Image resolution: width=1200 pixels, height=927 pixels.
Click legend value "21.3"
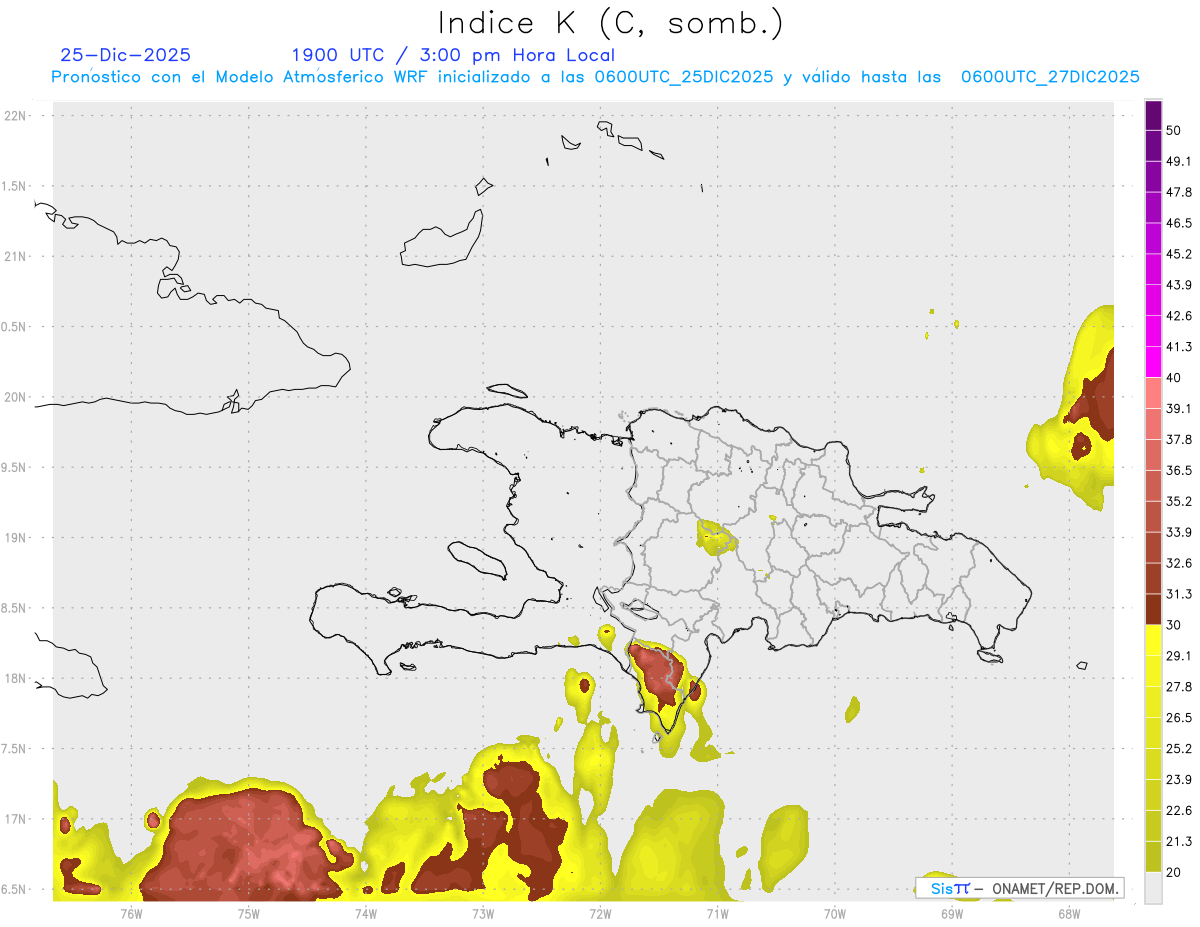(x=1179, y=841)
